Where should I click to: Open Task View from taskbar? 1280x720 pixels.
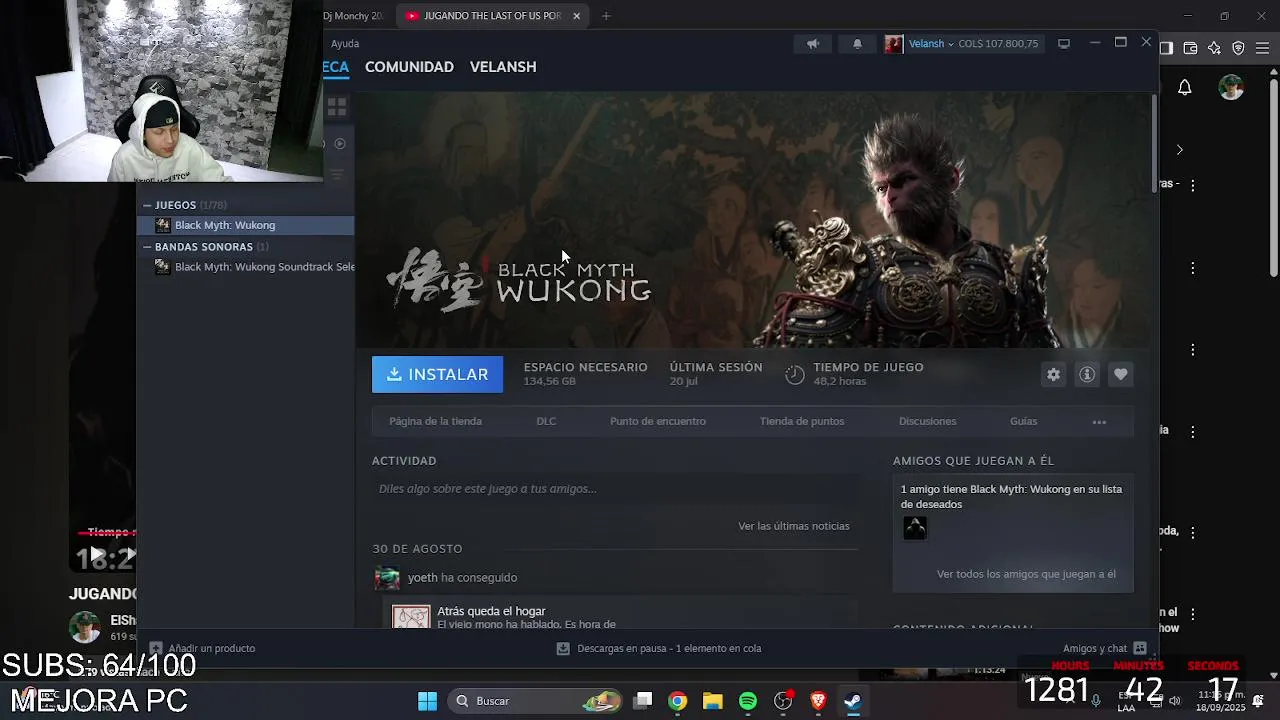pyautogui.click(x=643, y=701)
